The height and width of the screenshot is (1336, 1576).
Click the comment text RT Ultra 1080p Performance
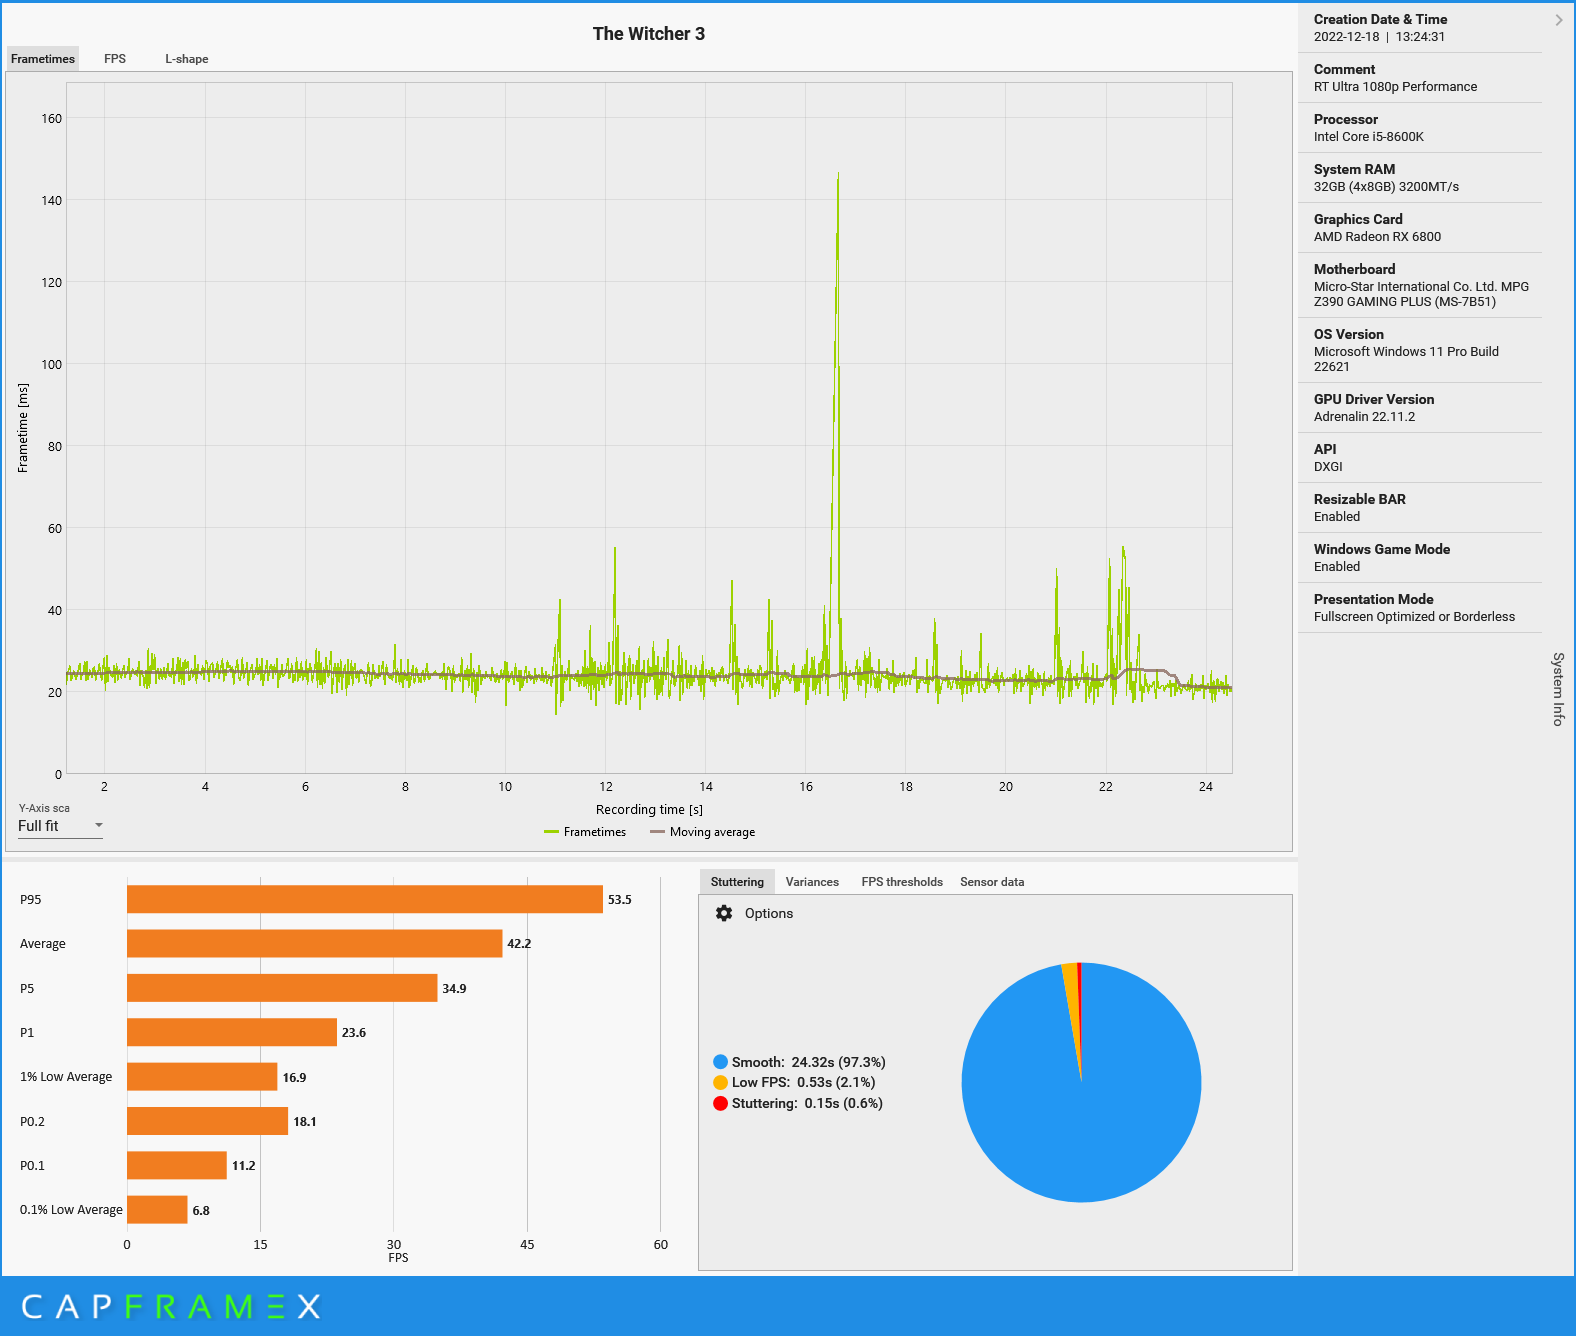pyautogui.click(x=1395, y=87)
